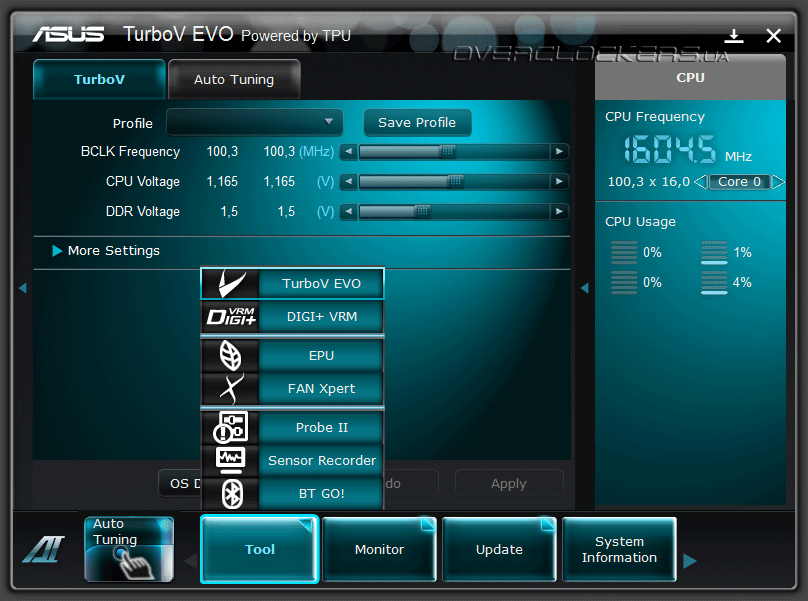Click the TurboV EVO bird logo icon

click(230, 283)
